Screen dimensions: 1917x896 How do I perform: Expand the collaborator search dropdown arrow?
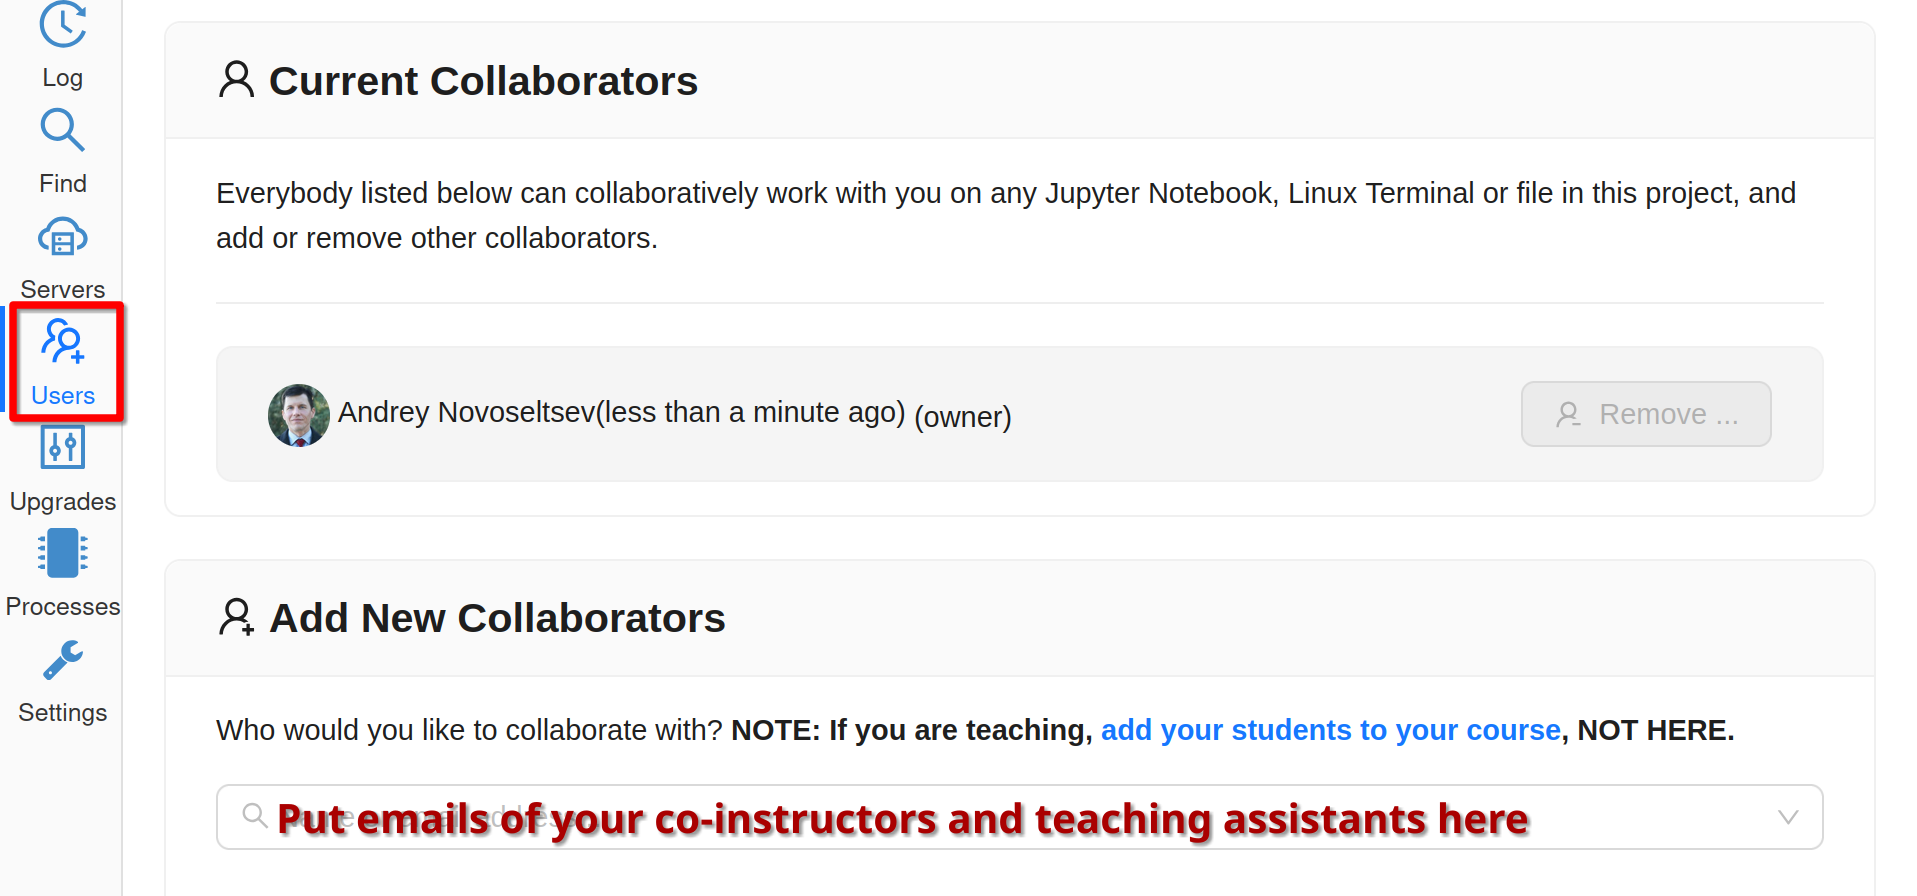[1788, 817]
